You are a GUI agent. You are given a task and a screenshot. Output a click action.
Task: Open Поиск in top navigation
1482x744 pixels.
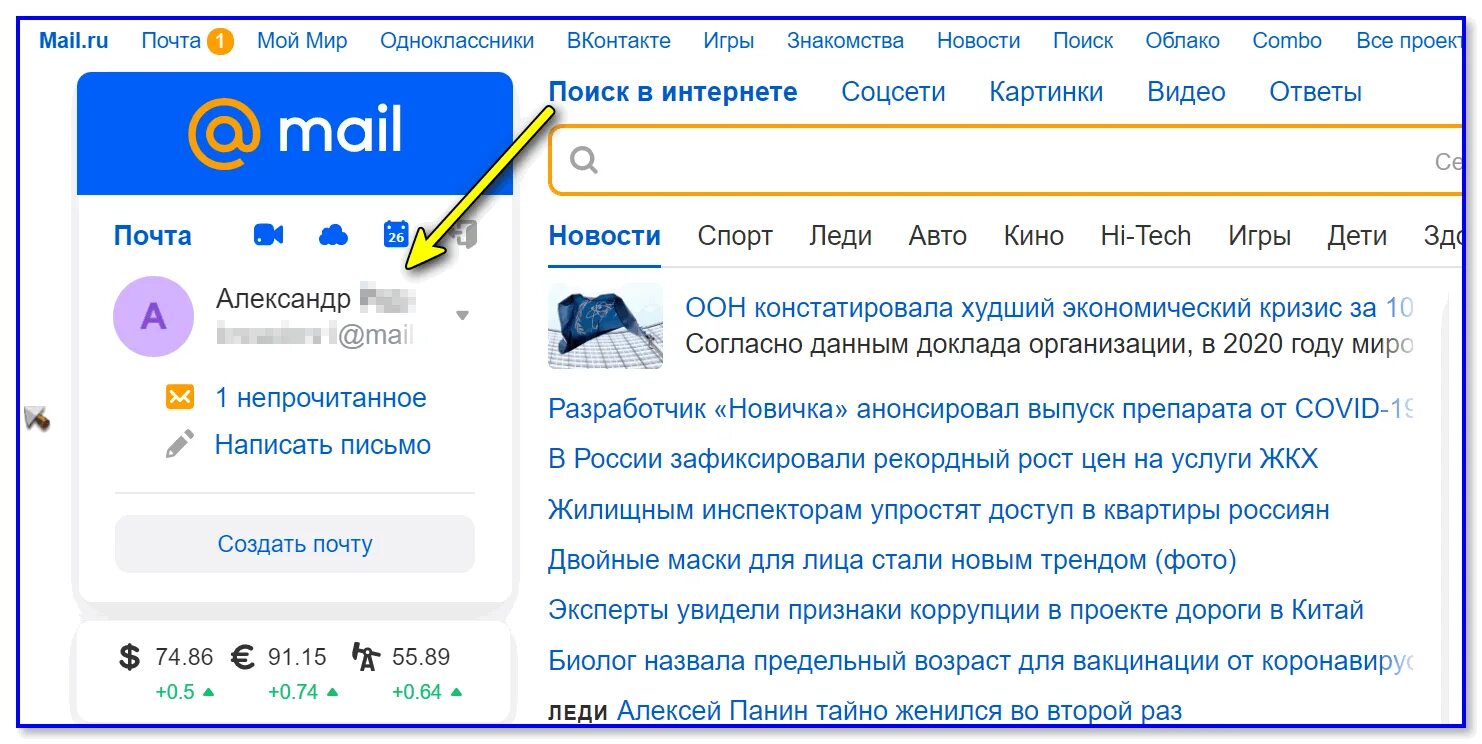(x=1083, y=41)
